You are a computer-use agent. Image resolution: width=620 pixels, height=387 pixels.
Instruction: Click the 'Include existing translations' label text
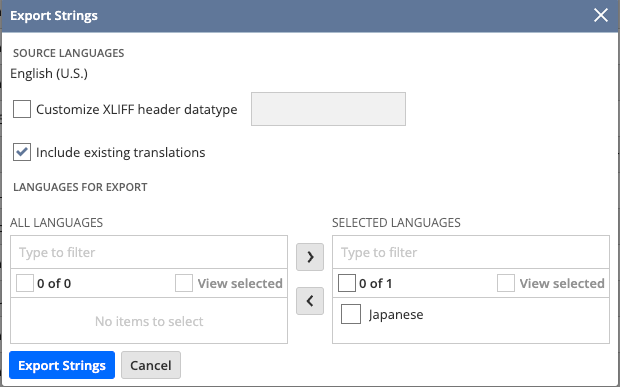click(121, 153)
